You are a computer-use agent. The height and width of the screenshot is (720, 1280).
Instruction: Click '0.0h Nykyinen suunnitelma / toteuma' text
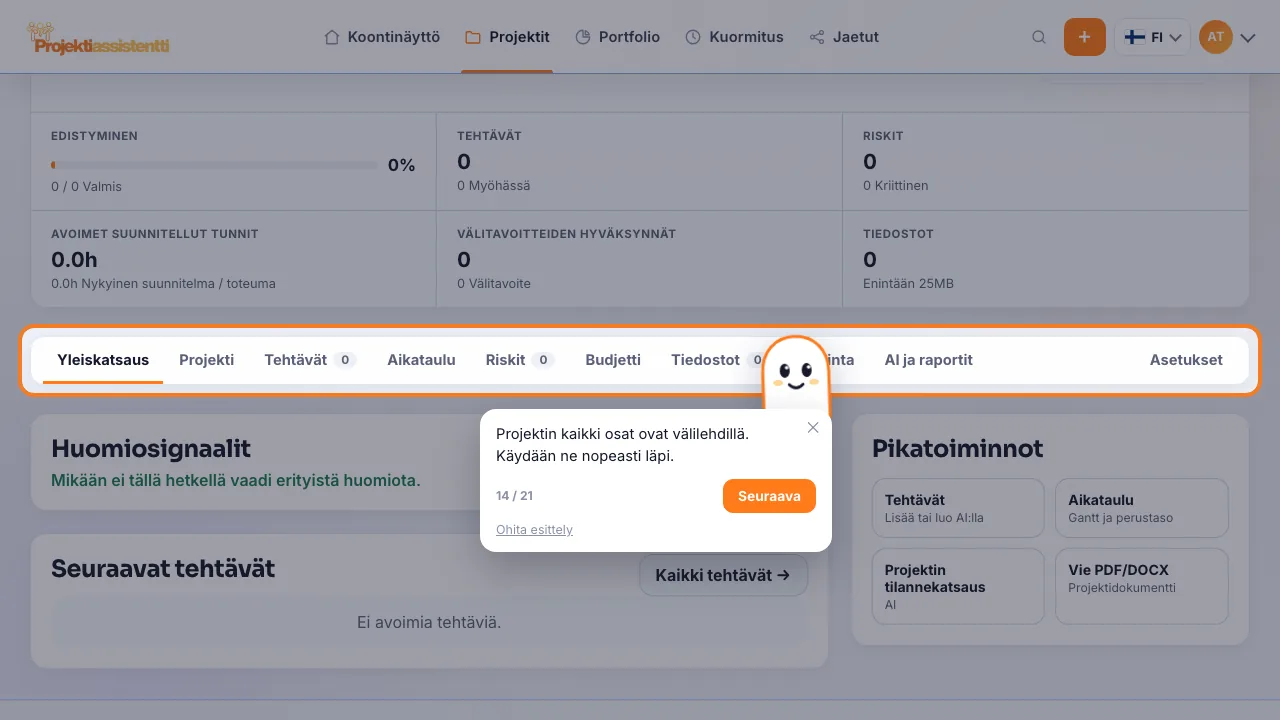(163, 284)
